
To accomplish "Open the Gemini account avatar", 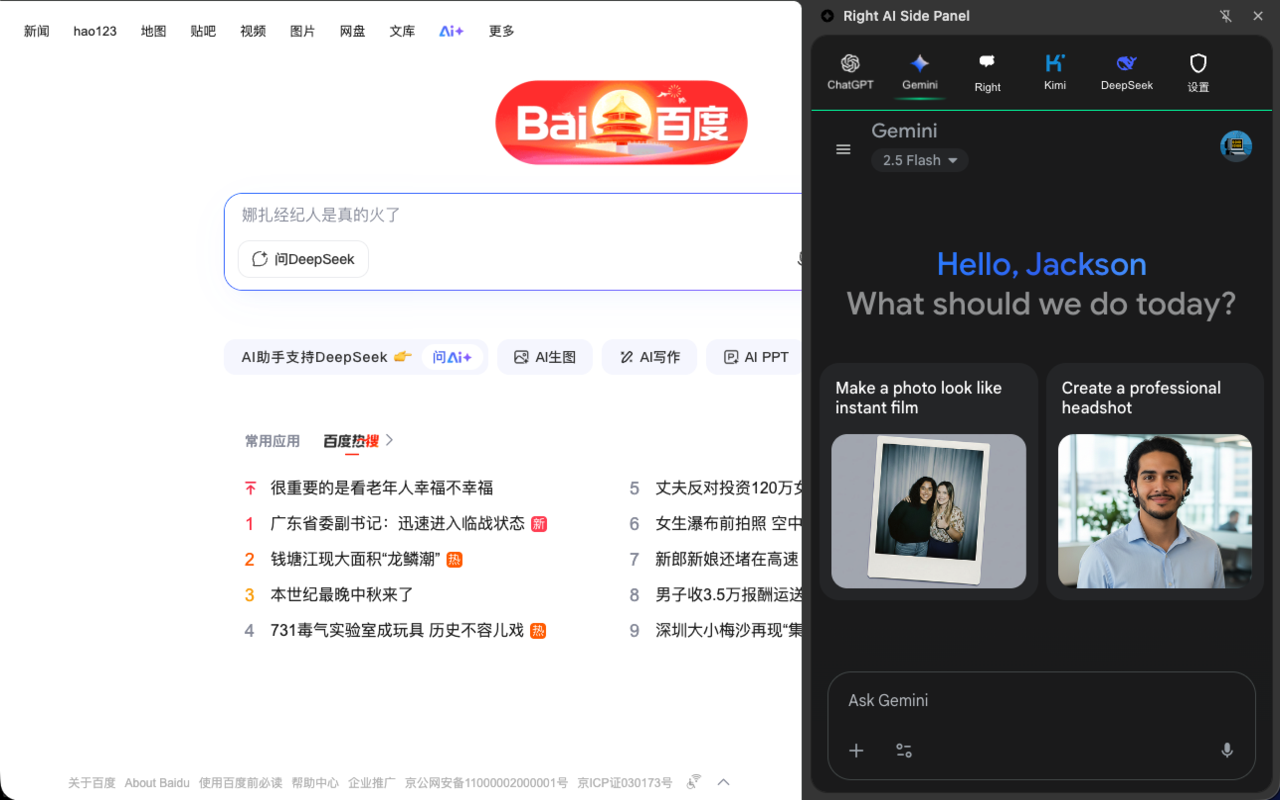I will tap(1236, 146).
